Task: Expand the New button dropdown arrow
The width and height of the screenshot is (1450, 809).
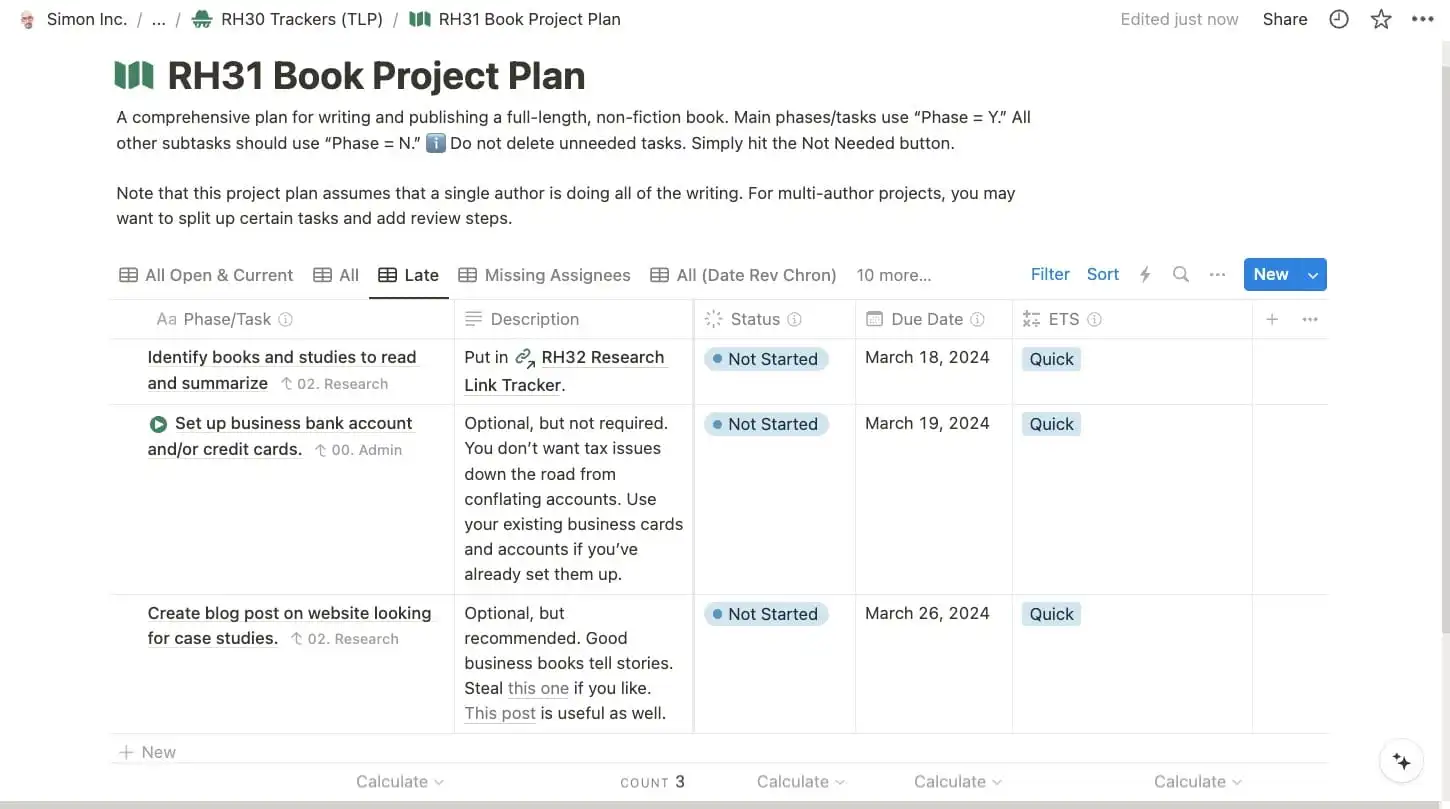Action: (1313, 275)
